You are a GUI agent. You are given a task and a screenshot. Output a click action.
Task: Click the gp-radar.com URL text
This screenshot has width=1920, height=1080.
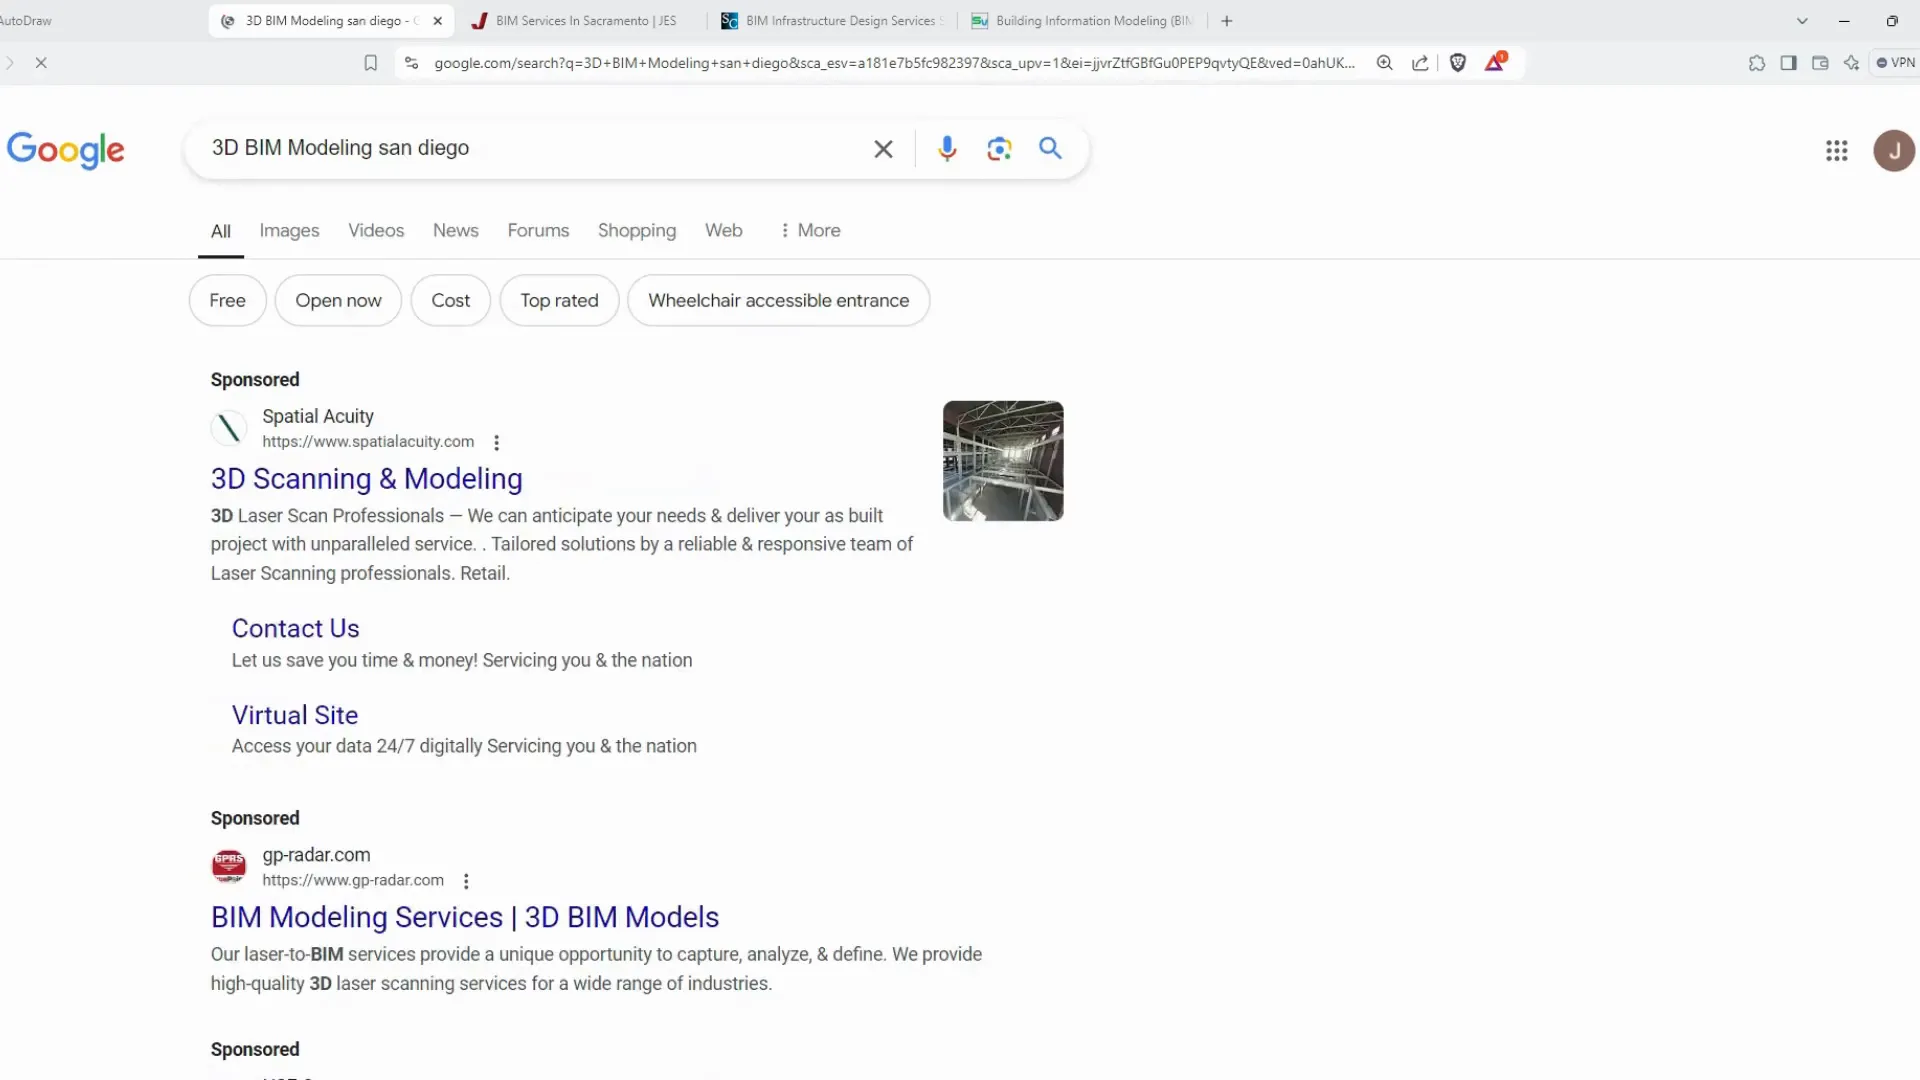click(x=353, y=881)
